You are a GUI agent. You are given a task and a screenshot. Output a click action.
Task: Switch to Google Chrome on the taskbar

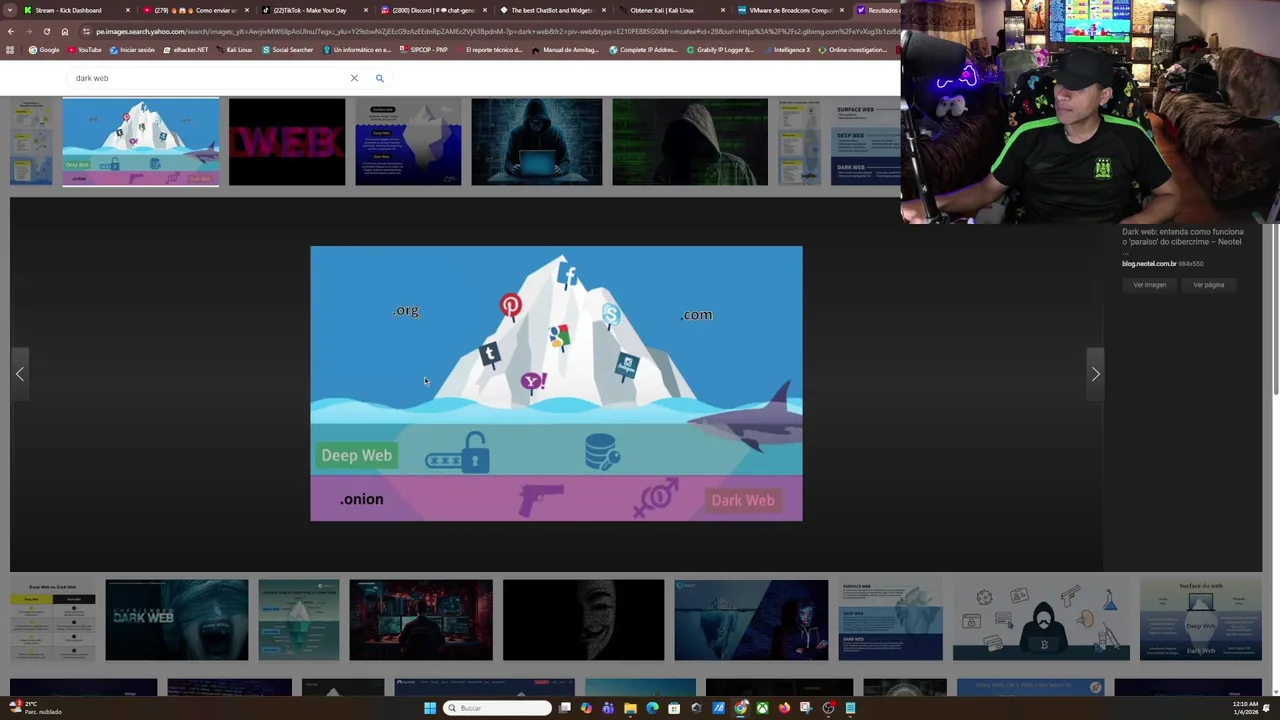click(741, 708)
